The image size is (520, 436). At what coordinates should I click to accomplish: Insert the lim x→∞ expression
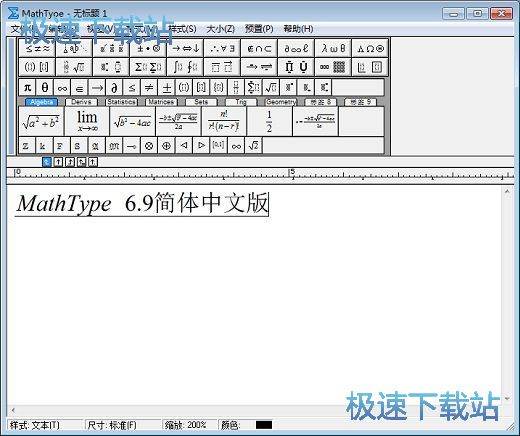tap(87, 121)
